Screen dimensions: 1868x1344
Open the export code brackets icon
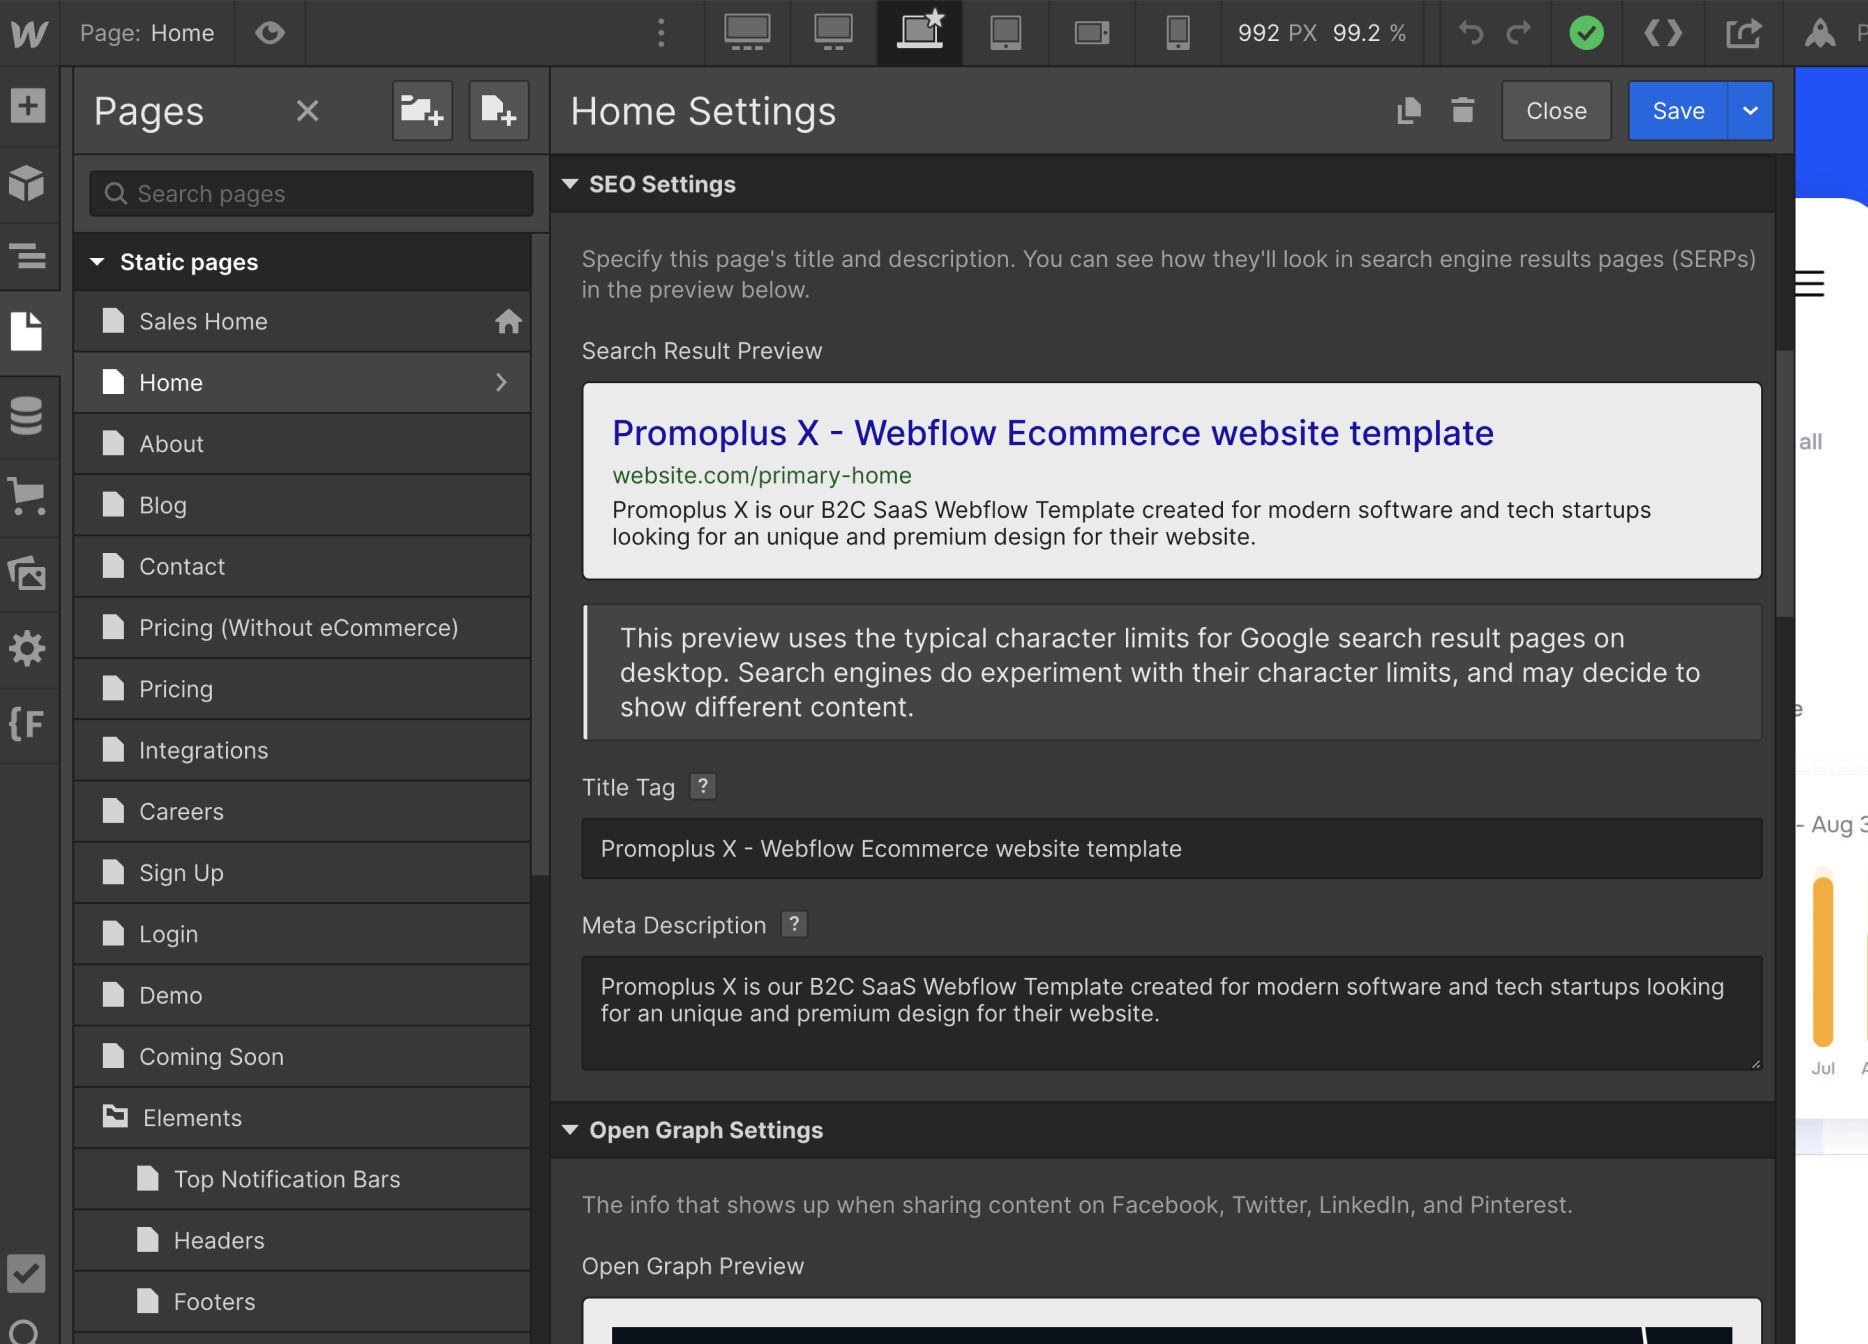[1663, 33]
